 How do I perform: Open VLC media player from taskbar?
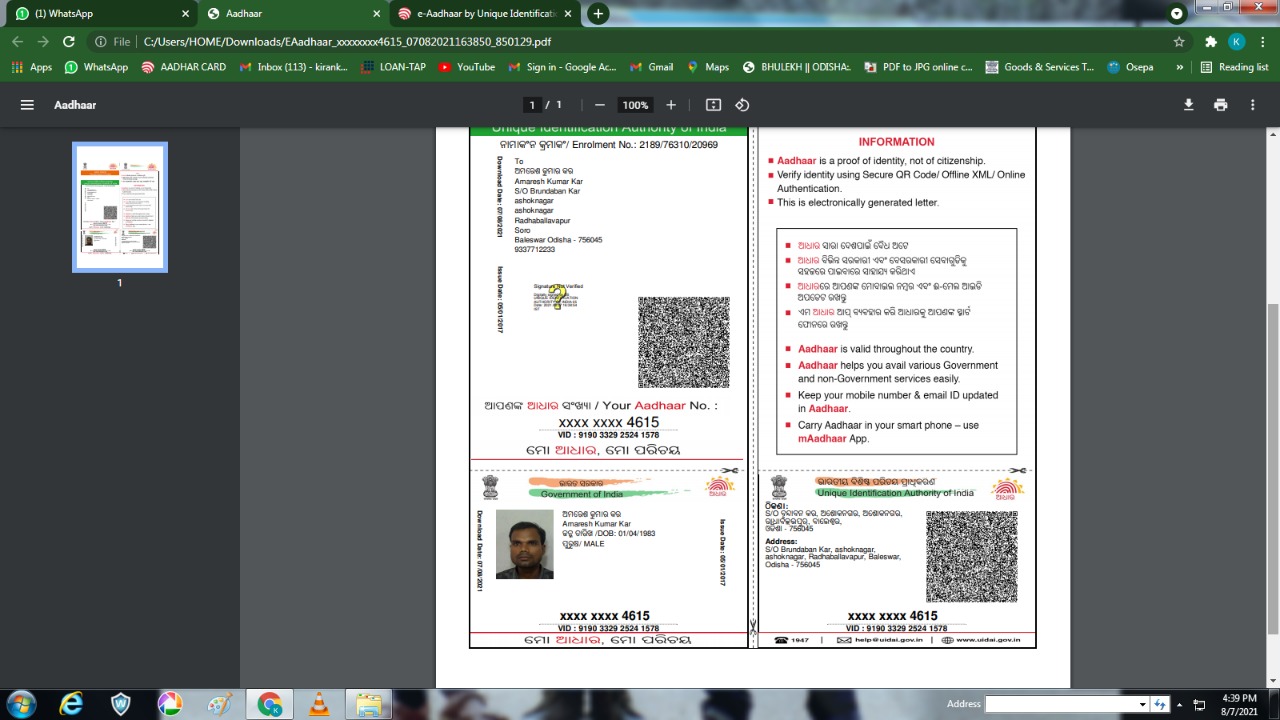point(319,704)
